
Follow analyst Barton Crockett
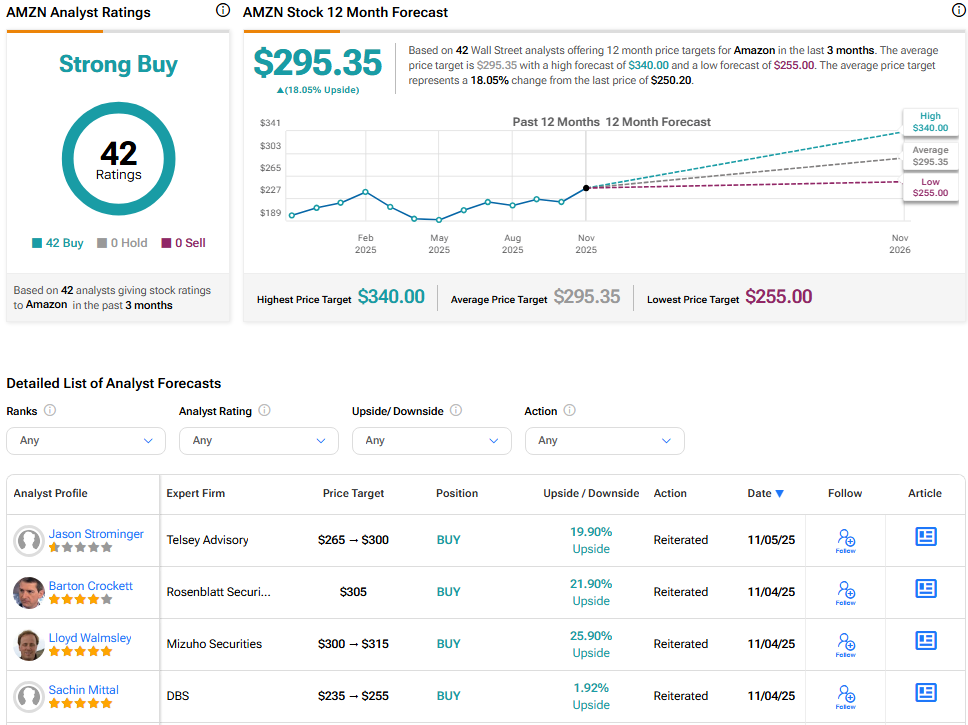(845, 592)
